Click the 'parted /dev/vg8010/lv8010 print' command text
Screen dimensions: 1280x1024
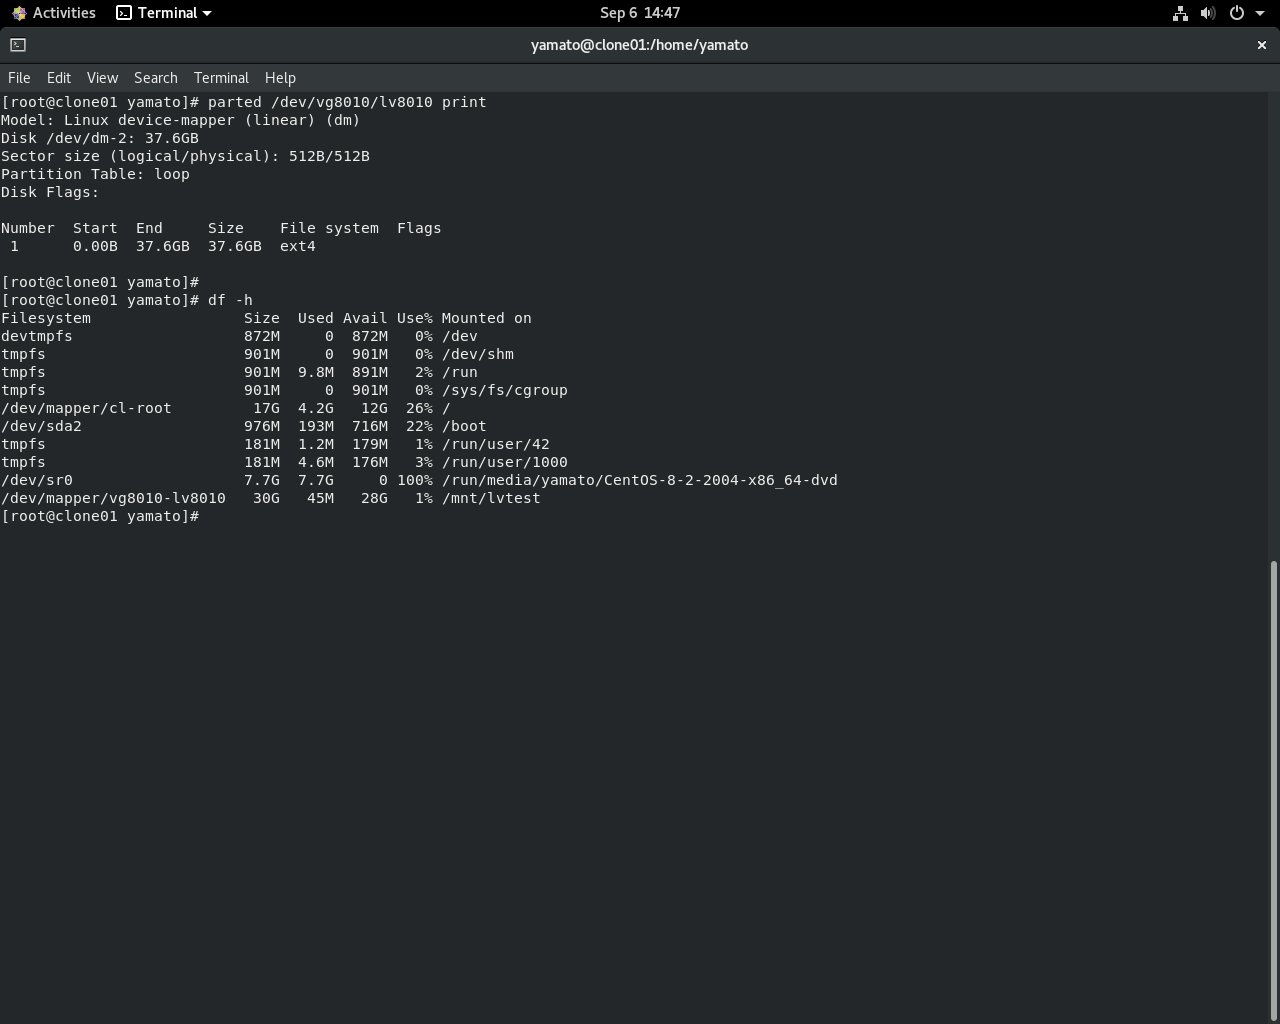[x=347, y=102]
